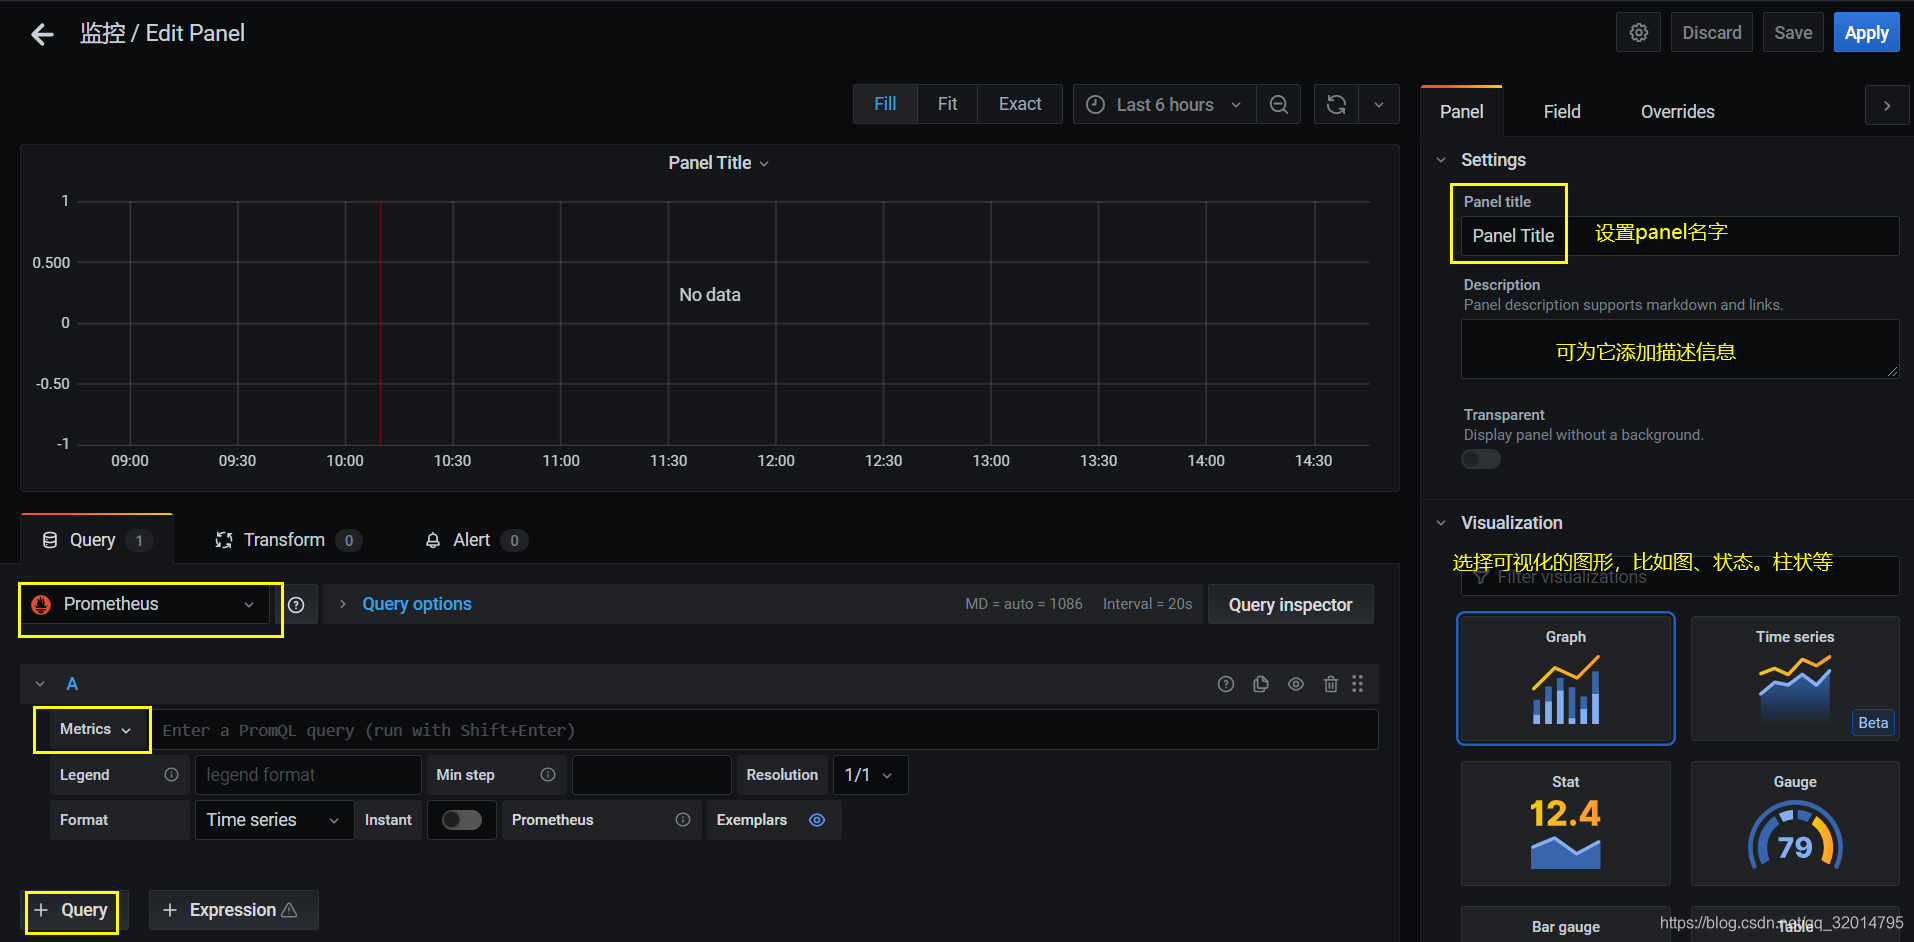Image resolution: width=1914 pixels, height=942 pixels.
Task: Click Filter visualizations search field
Action: (1680, 577)
